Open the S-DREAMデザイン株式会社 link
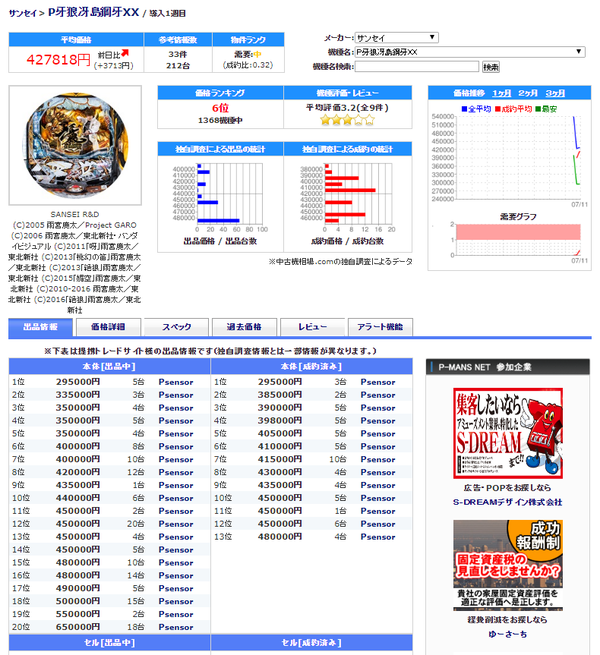The image size is (600, 655). [x=507, y=502]
